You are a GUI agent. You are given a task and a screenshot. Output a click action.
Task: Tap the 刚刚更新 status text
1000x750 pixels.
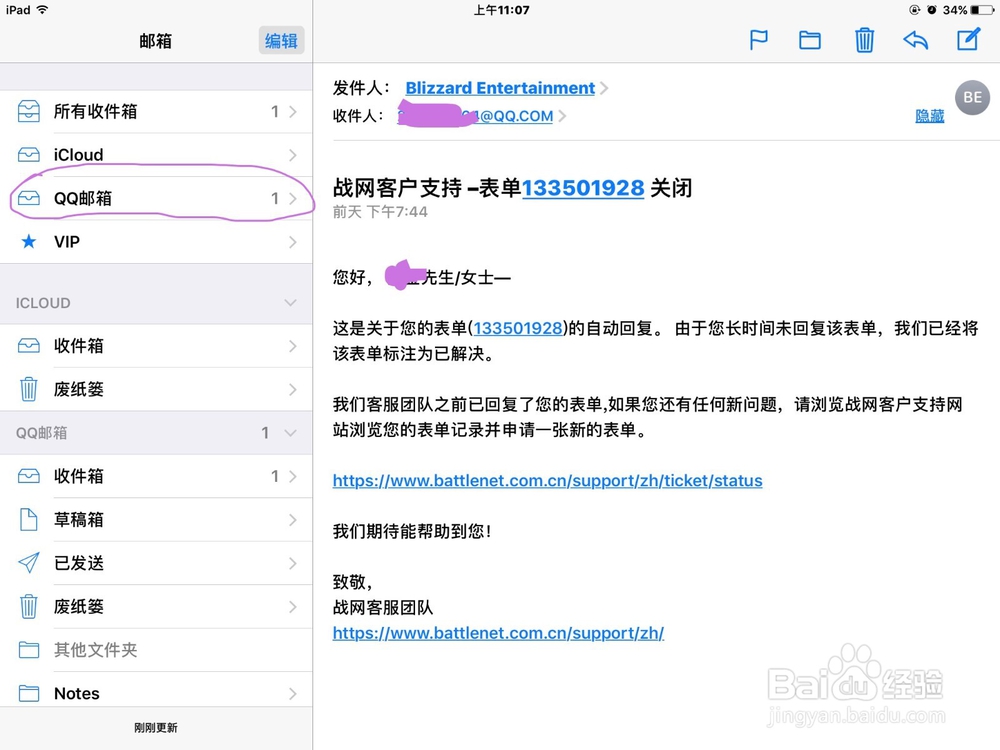156,728
